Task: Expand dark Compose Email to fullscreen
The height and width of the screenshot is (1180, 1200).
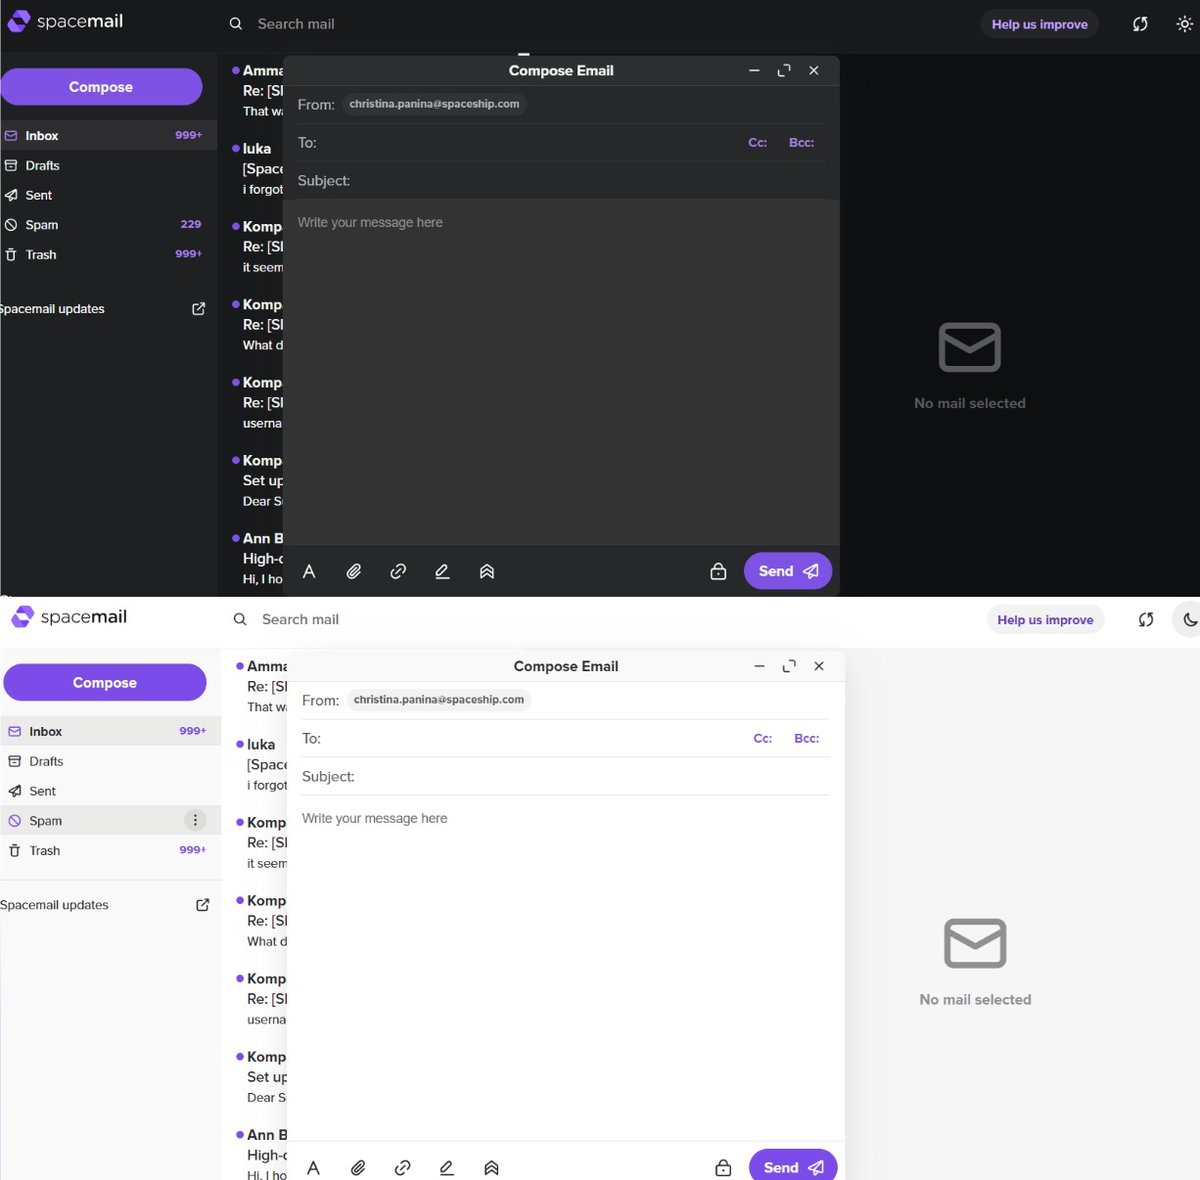Action: coord(784,71)
